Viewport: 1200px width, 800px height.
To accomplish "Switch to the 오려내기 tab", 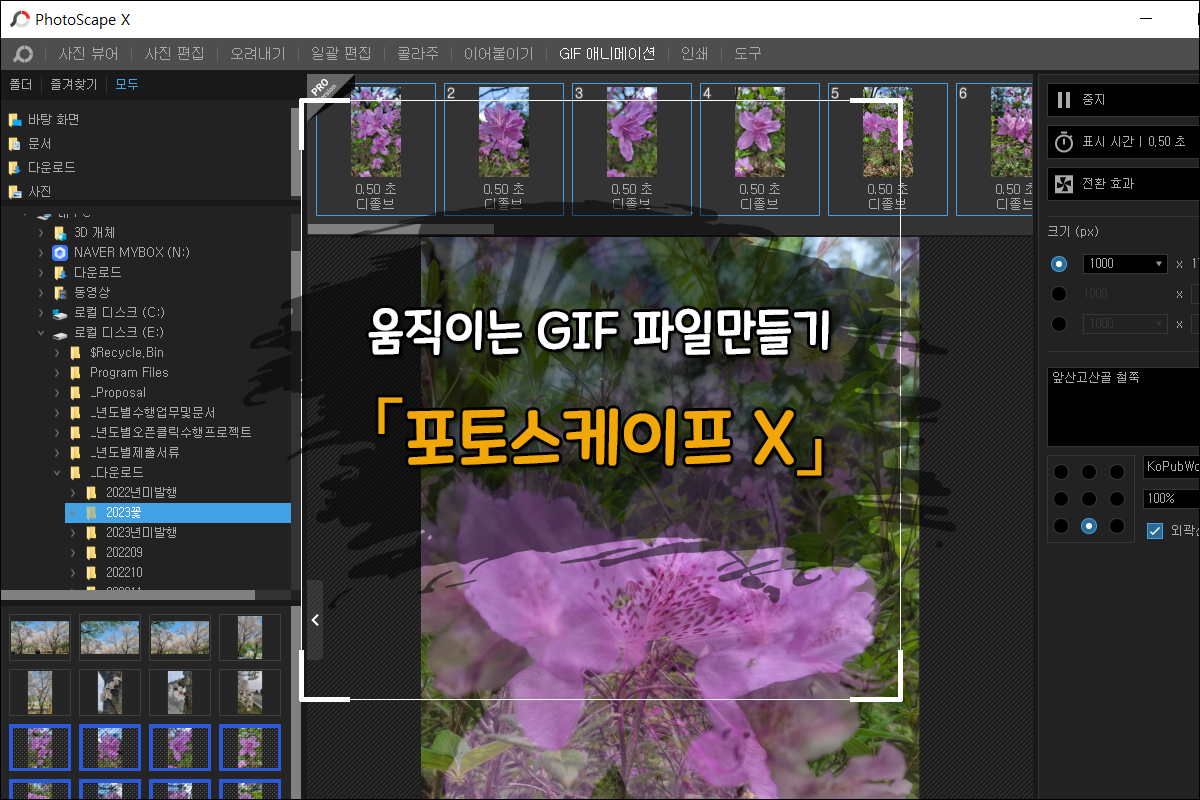I will pyautogui.click(x=258, y=54).
